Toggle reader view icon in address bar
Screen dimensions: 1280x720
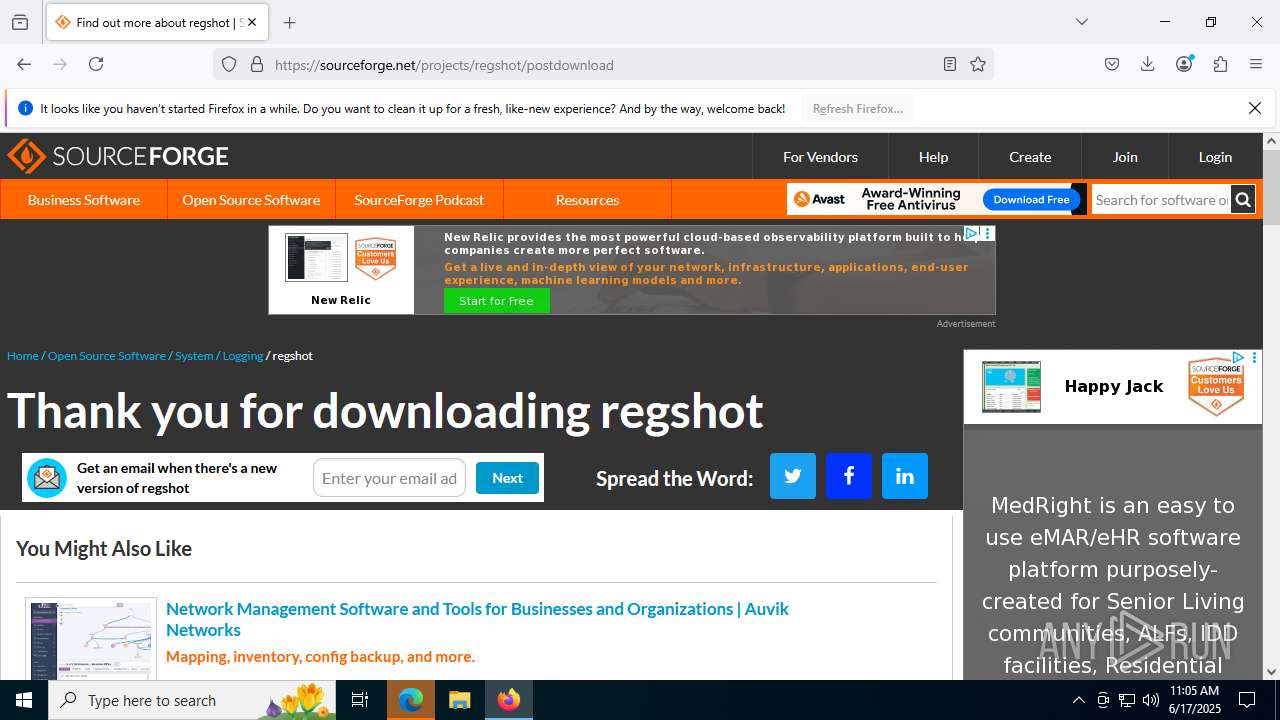[950, 65]
